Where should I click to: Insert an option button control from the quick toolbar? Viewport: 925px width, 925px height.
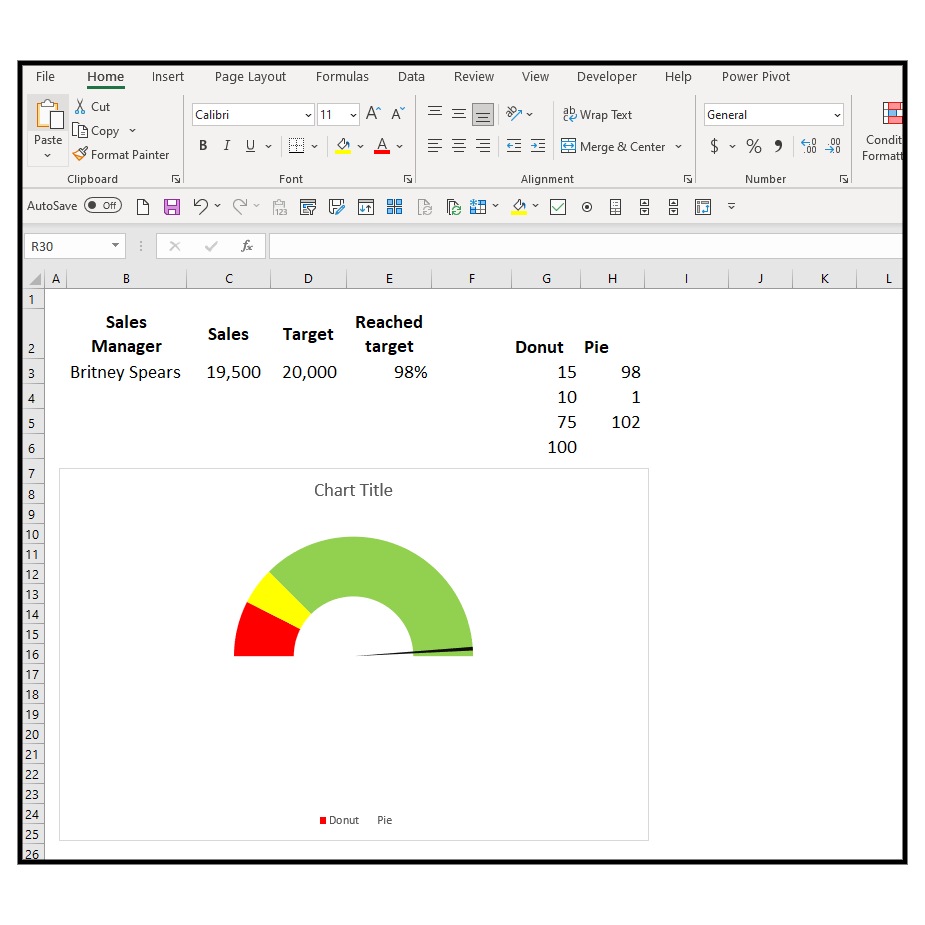[x=587, y=206]
